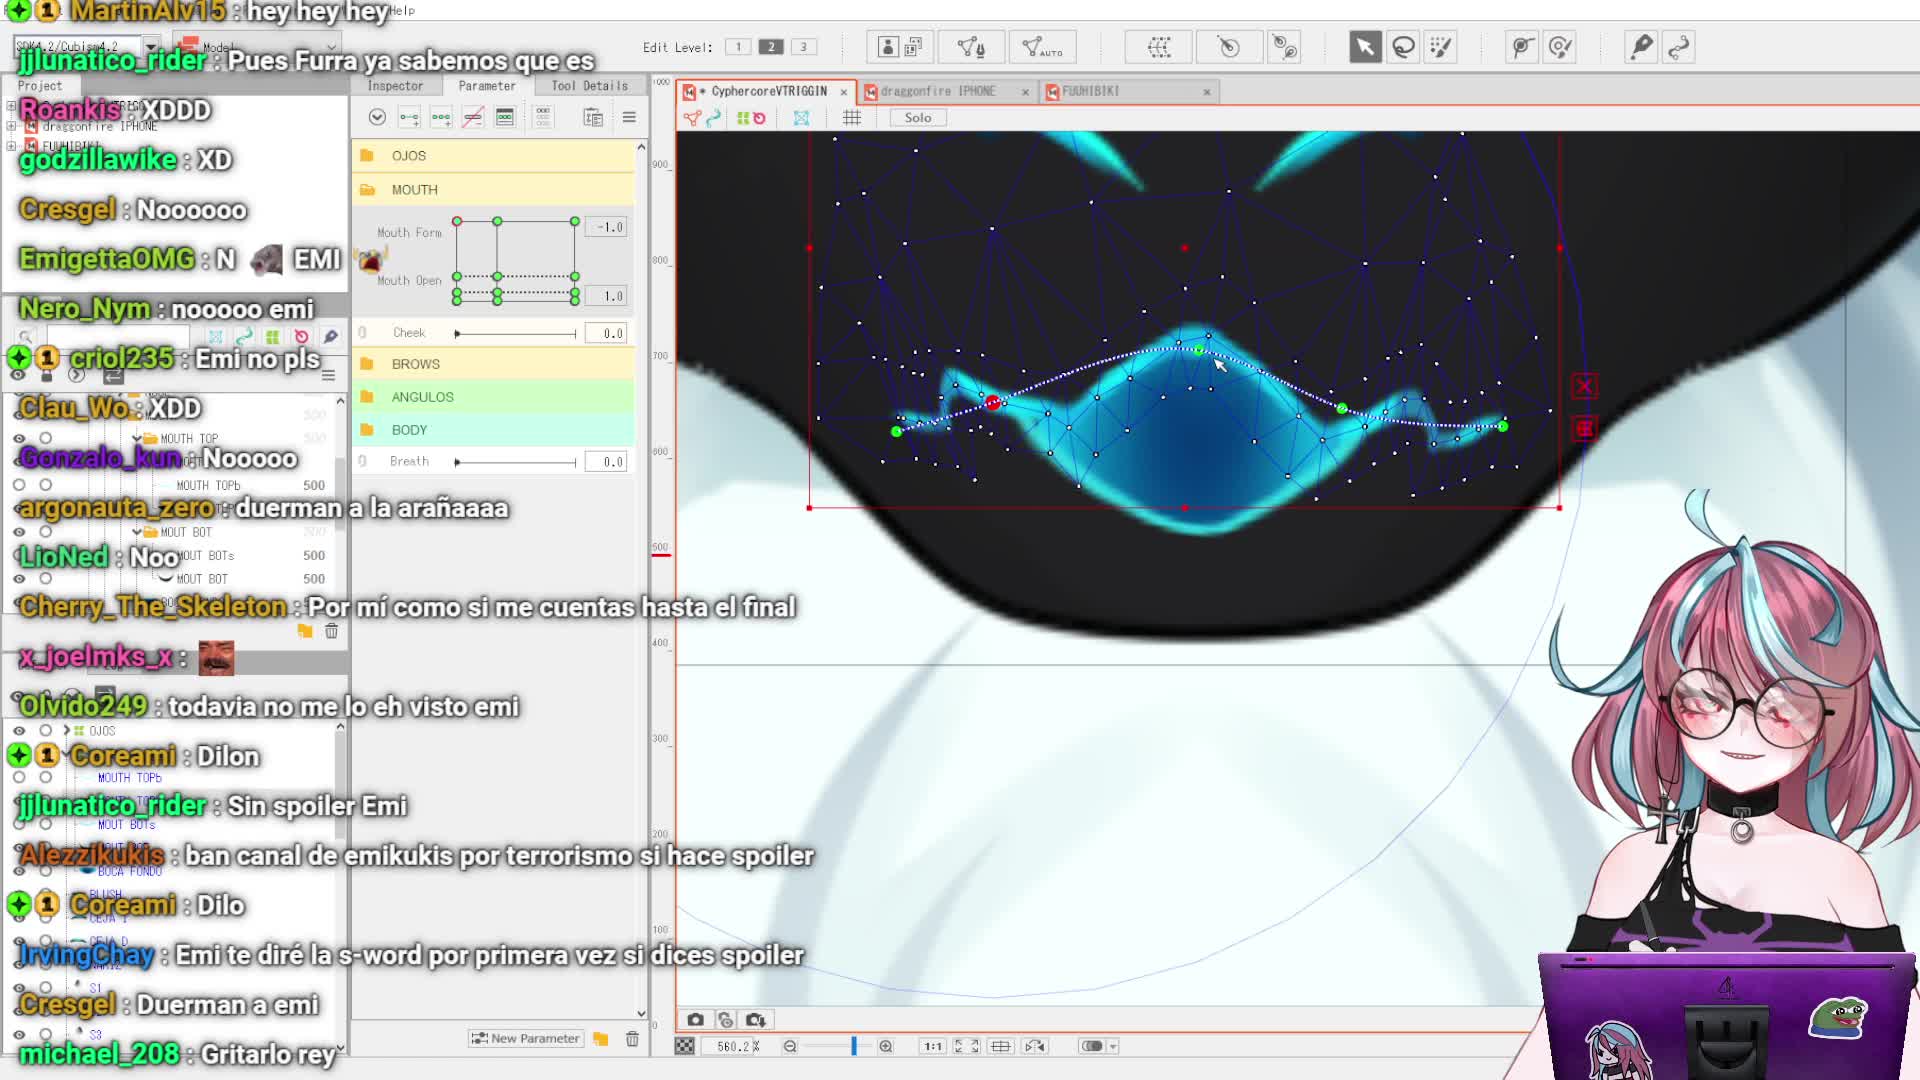Toggle the canvas background checkerboard

(x=684, y=1046)
